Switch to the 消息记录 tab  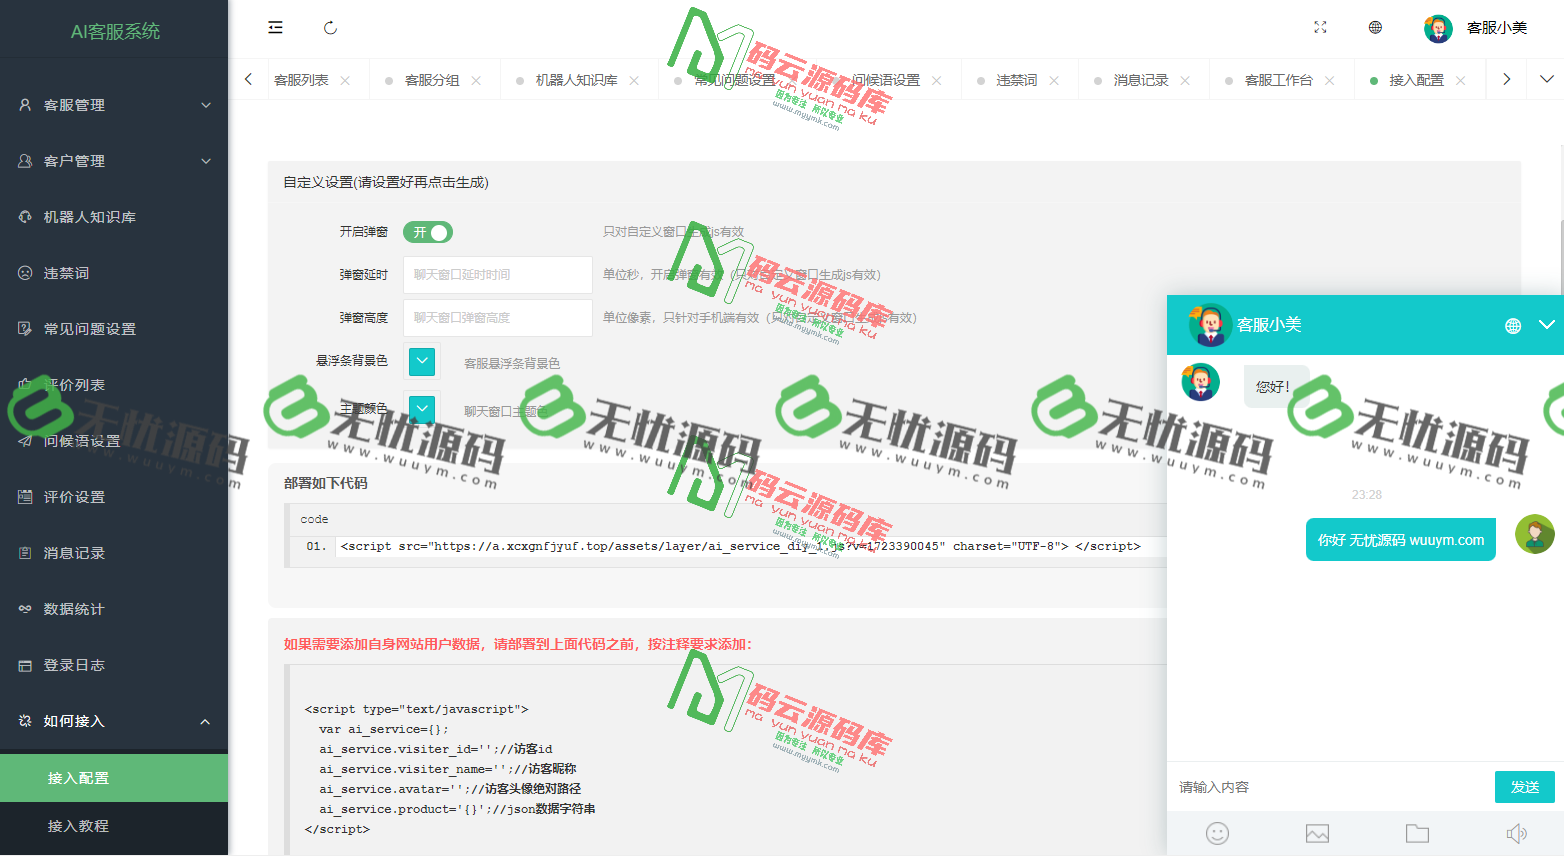coord(1138,79)
